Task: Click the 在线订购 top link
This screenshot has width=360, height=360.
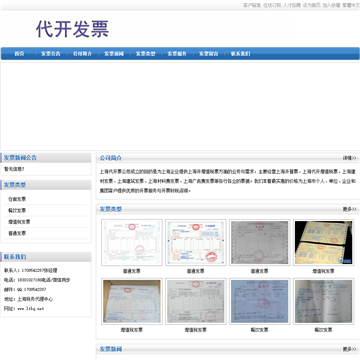Action: [272, 5]
